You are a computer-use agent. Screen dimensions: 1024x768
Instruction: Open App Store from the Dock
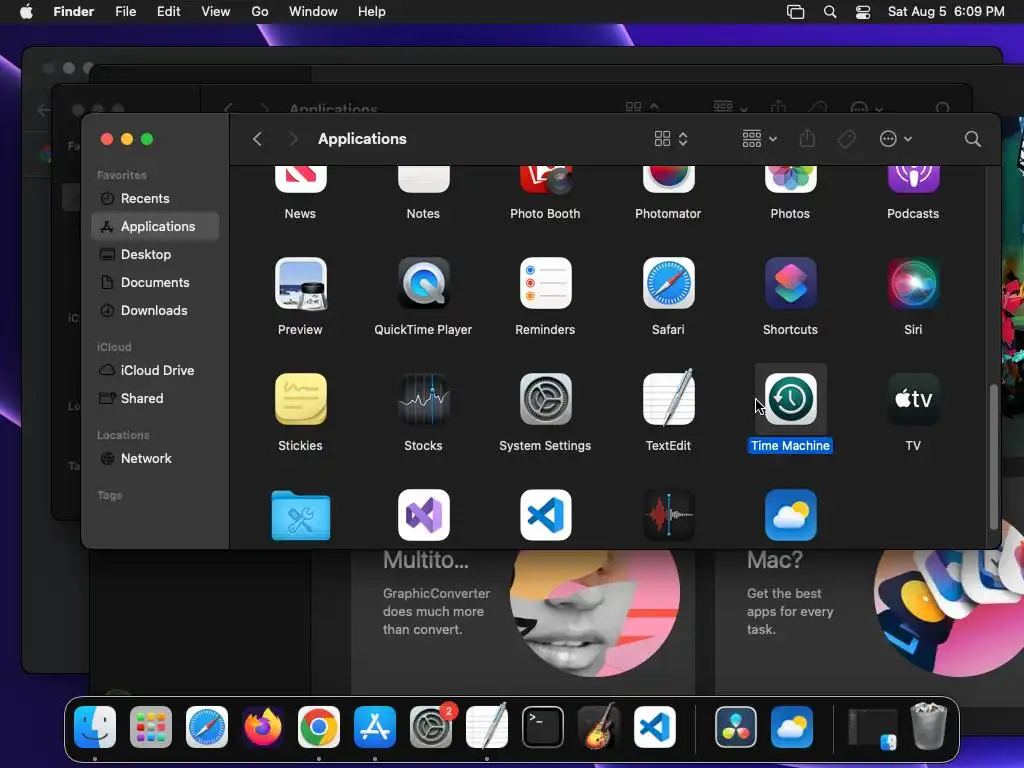coord(375,727)
